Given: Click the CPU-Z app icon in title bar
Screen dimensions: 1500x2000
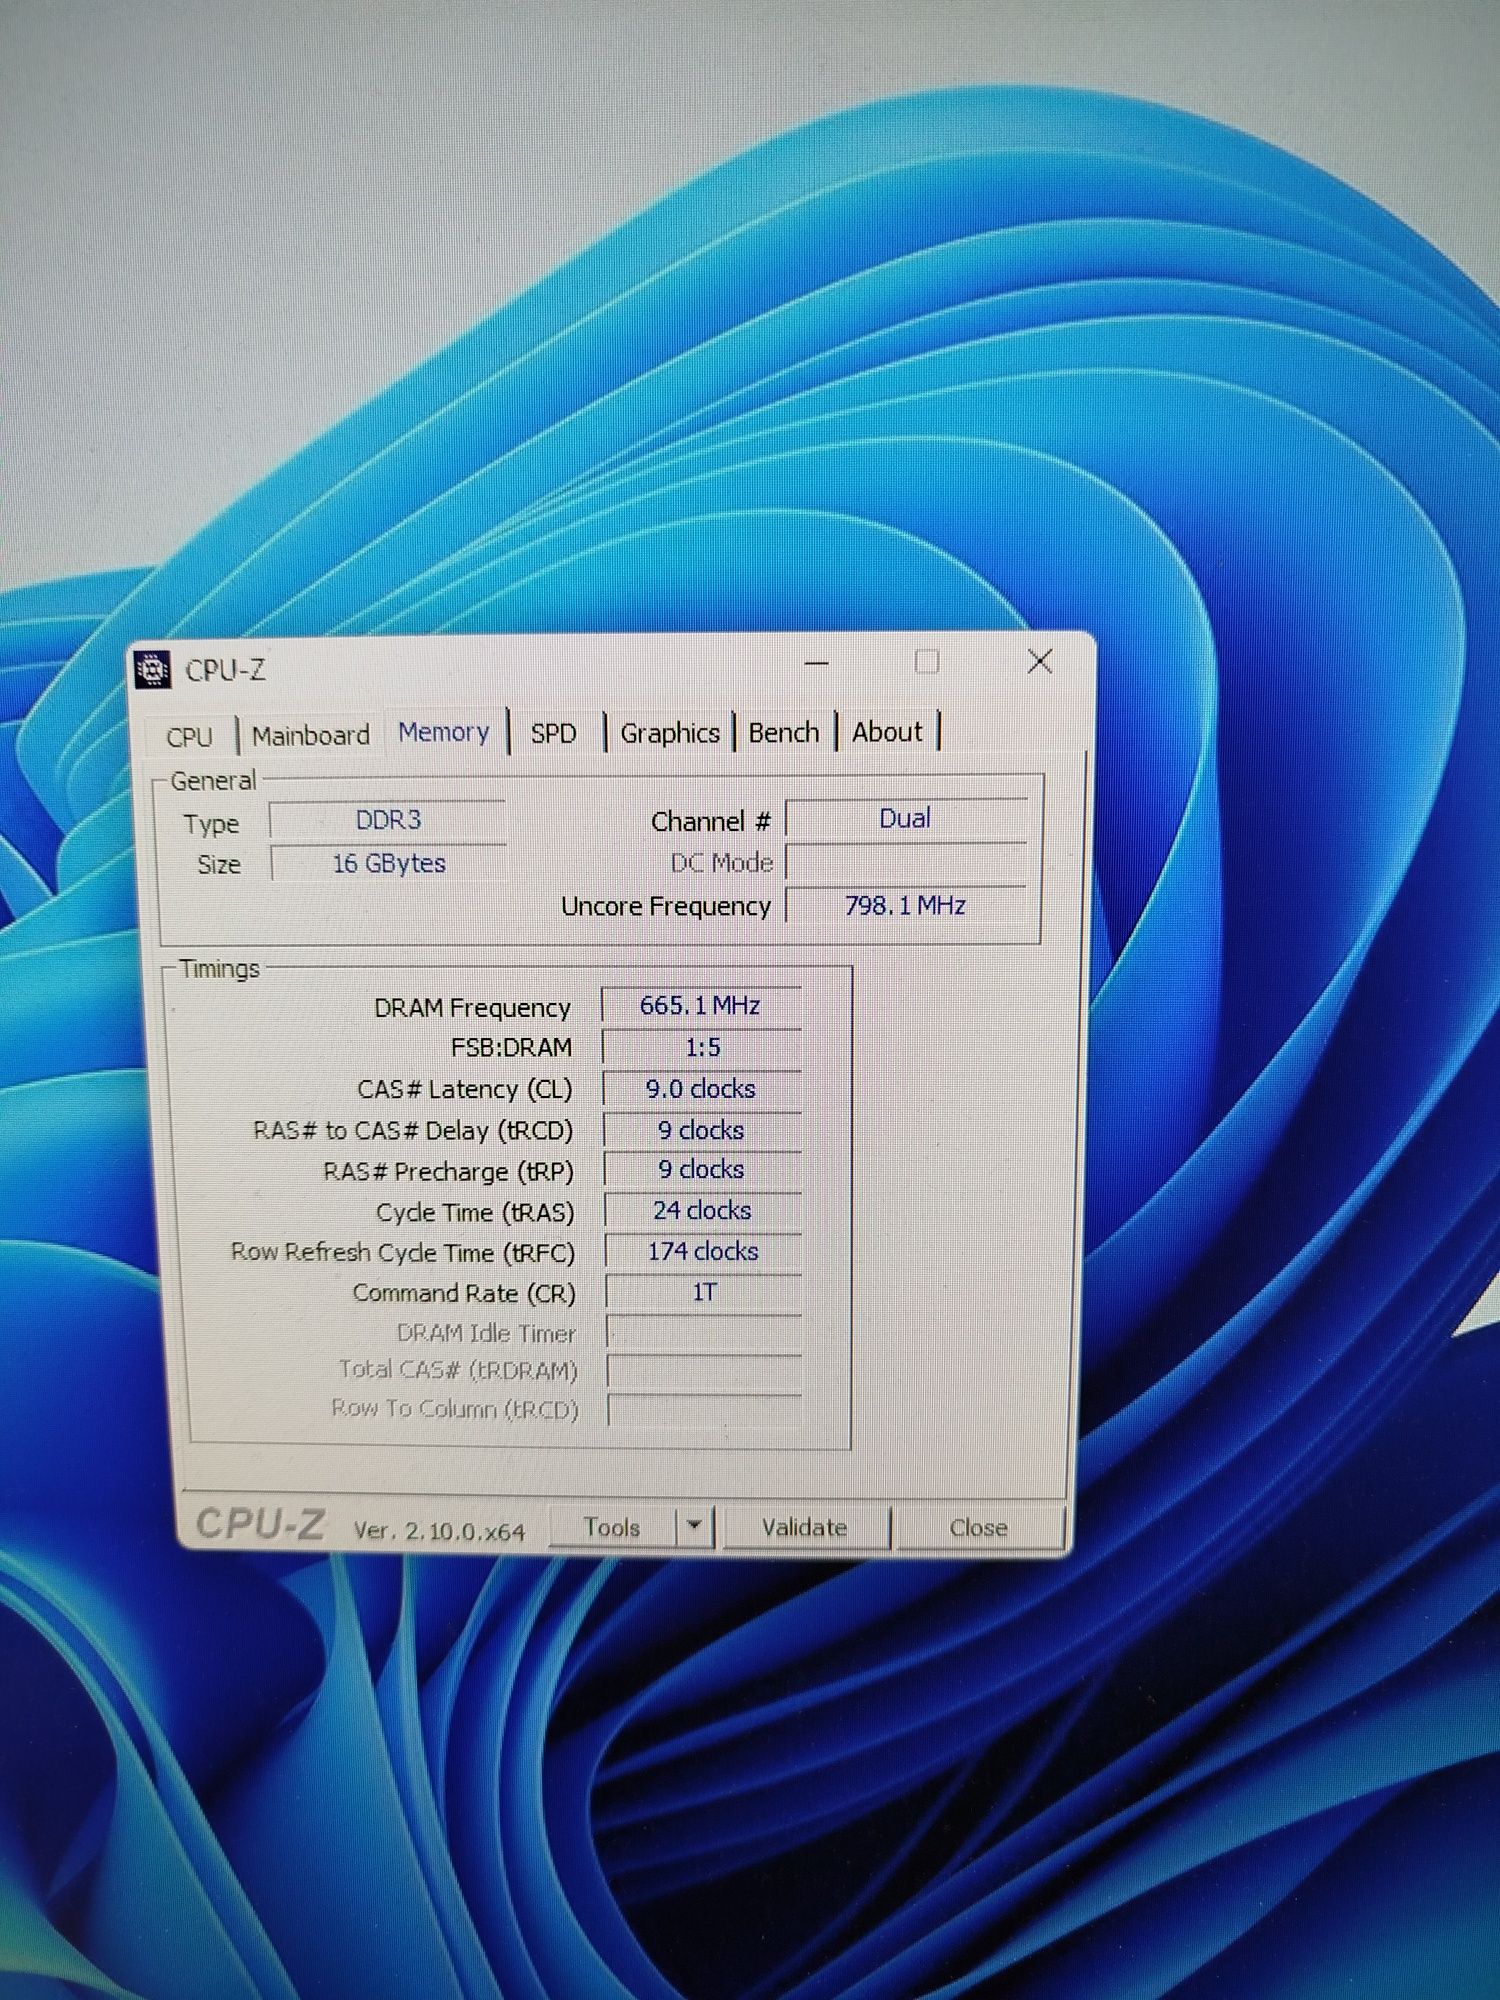Looking at the screenshot, I should click(x=153, y=670).
